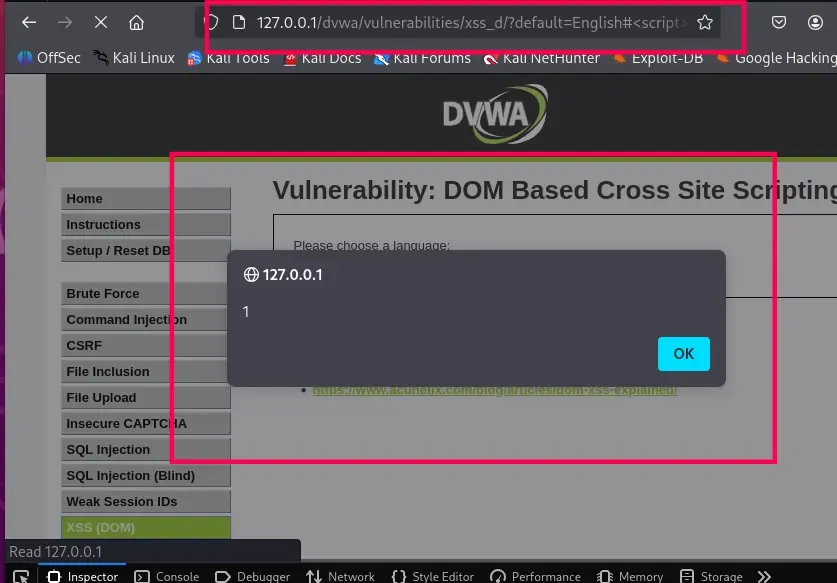Click the 'Read 127.0.0.1' status text

click(56, 552)
